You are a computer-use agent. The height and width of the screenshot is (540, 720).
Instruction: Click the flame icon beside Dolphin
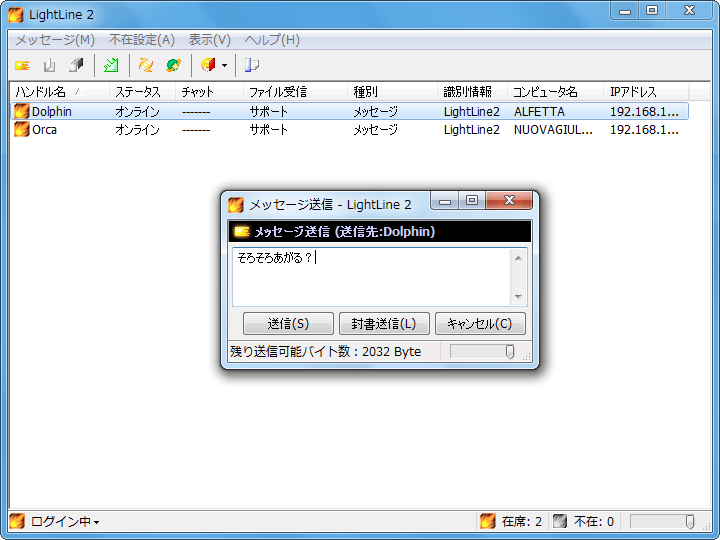tap(21, 112)
